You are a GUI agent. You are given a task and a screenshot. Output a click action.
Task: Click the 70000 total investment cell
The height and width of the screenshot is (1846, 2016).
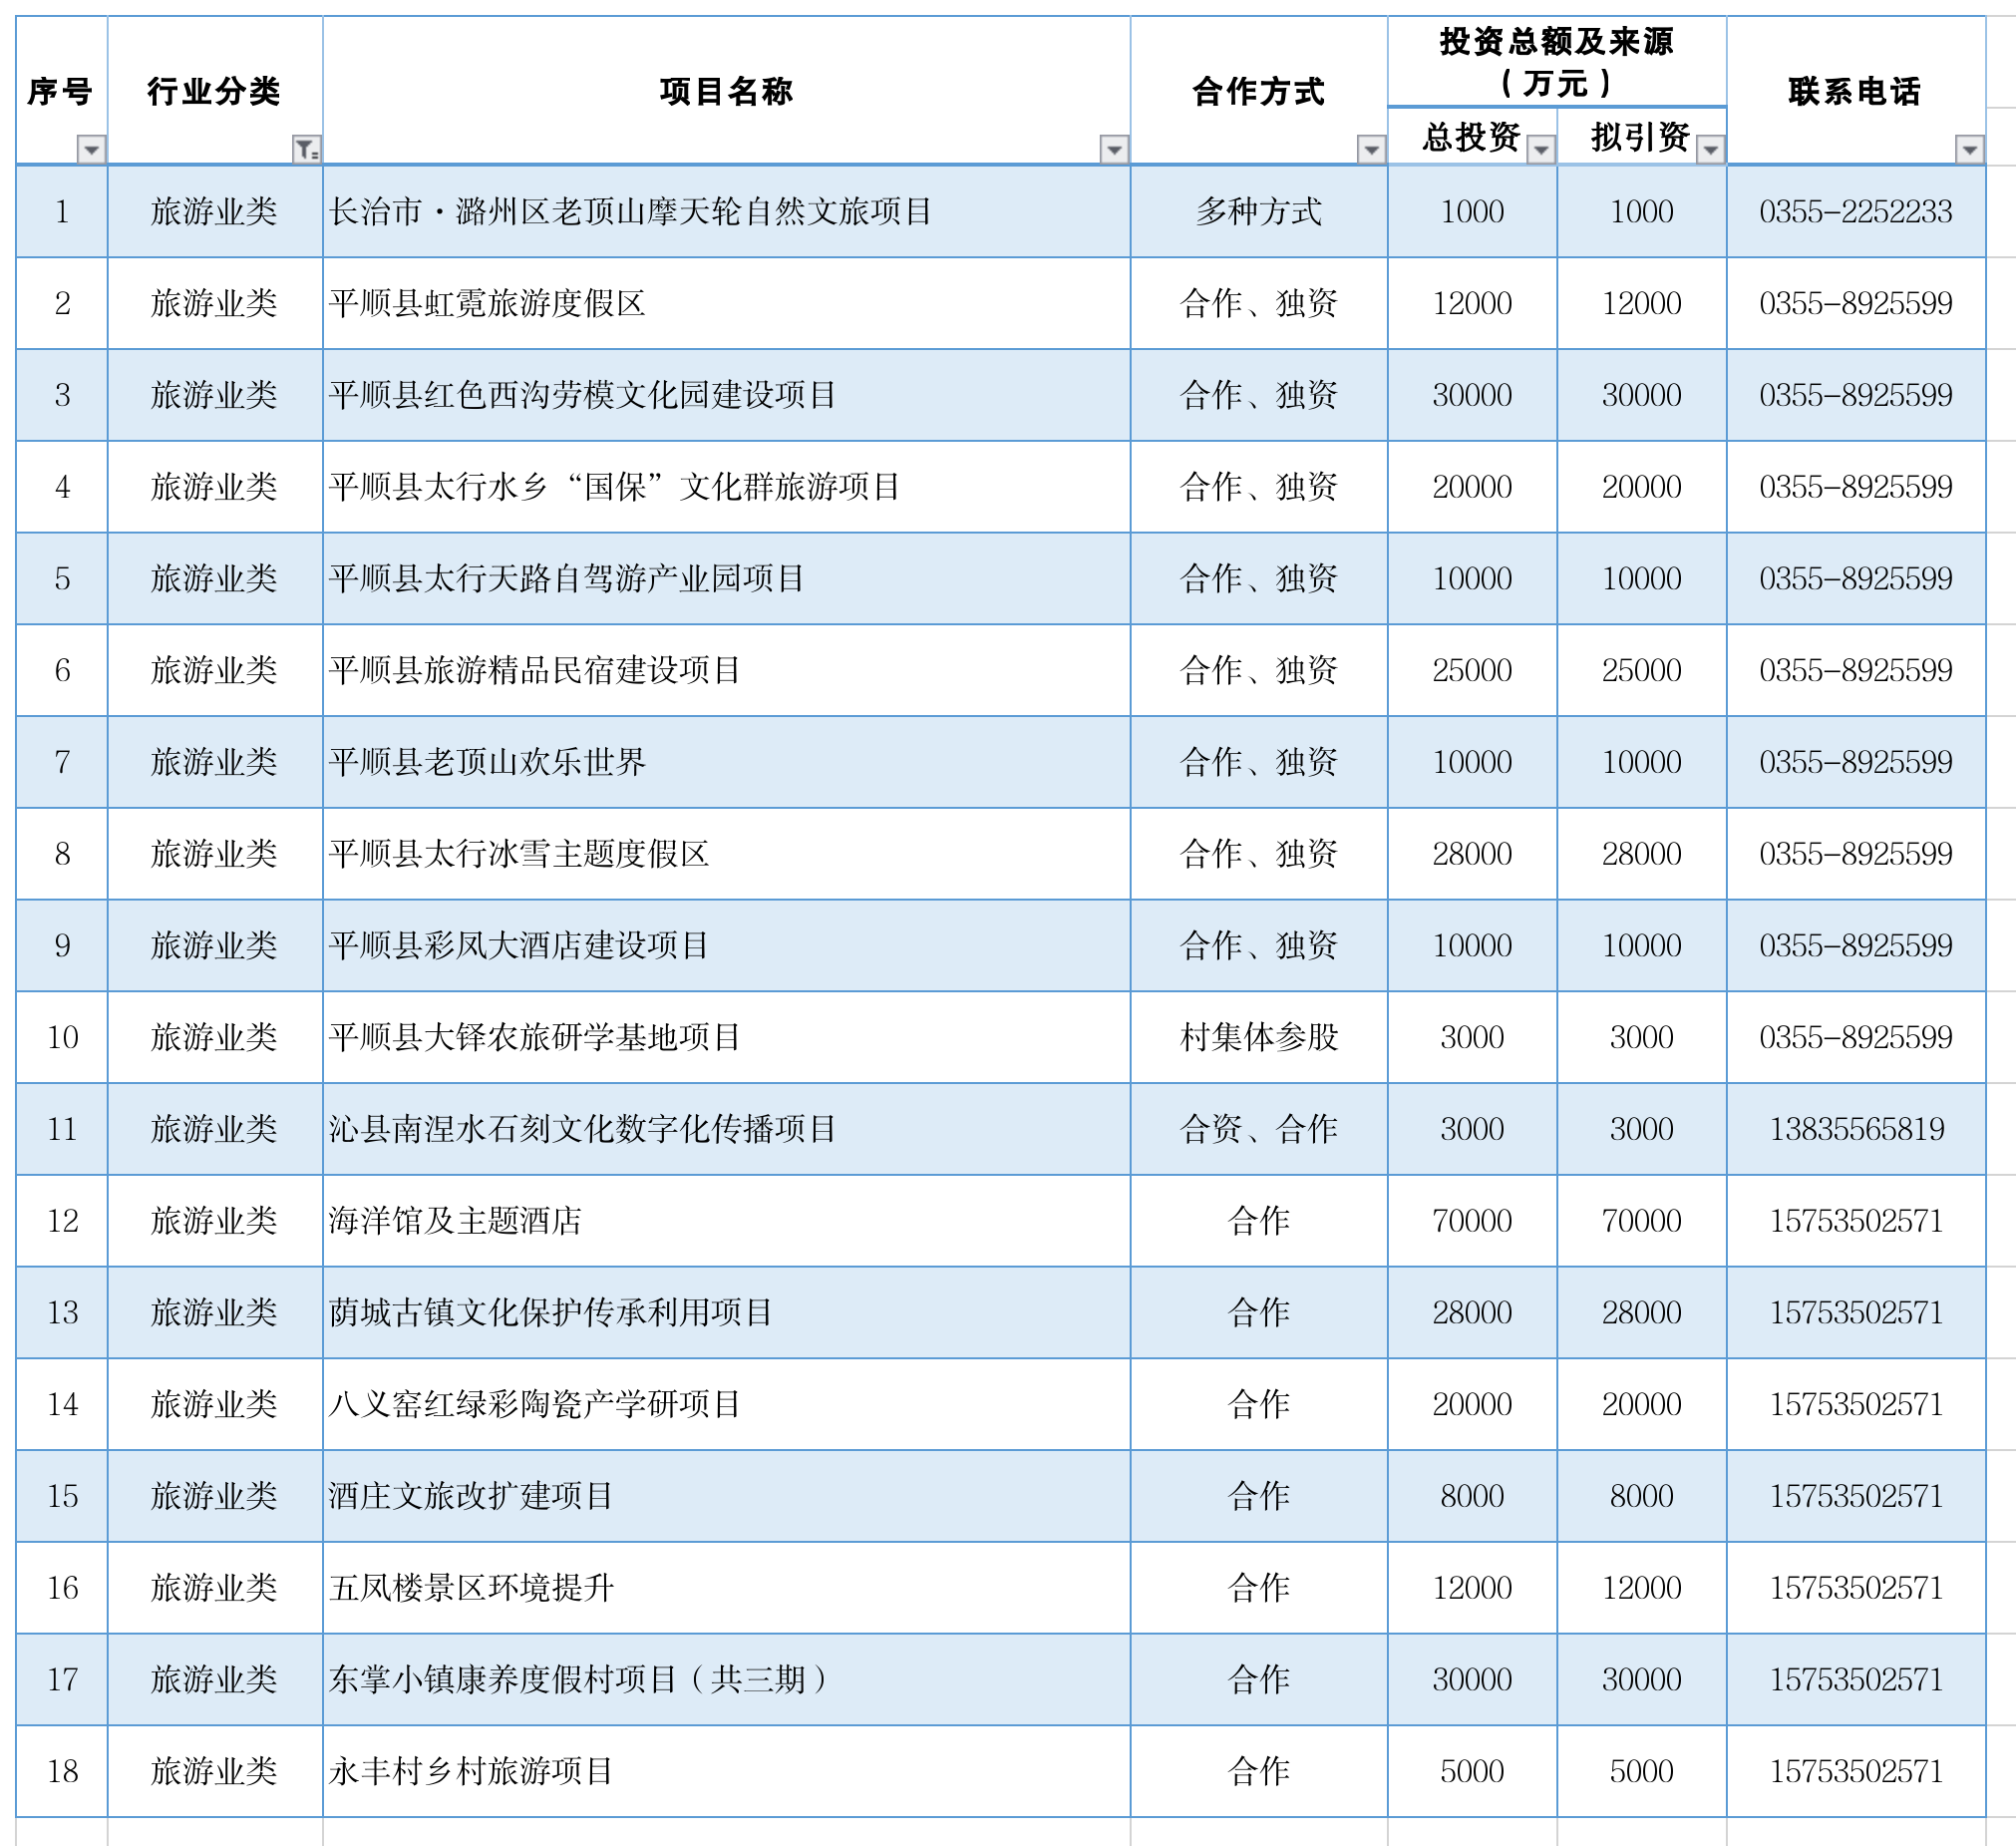(1471, 1220)
